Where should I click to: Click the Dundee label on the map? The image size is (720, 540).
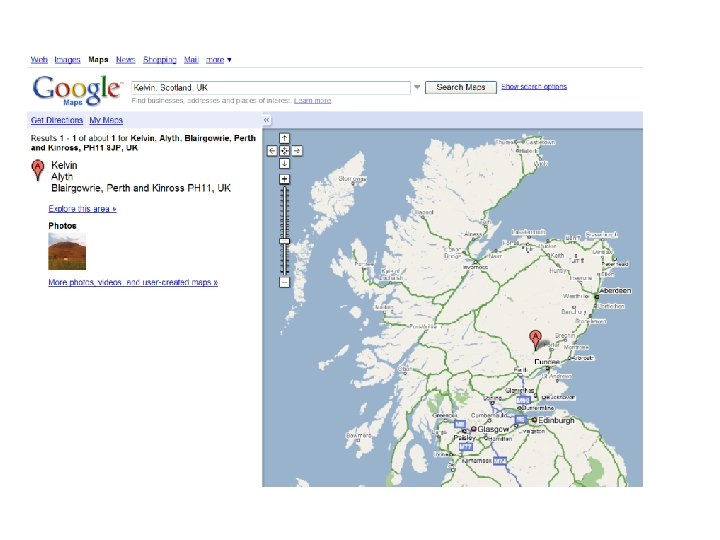point(547,362)
